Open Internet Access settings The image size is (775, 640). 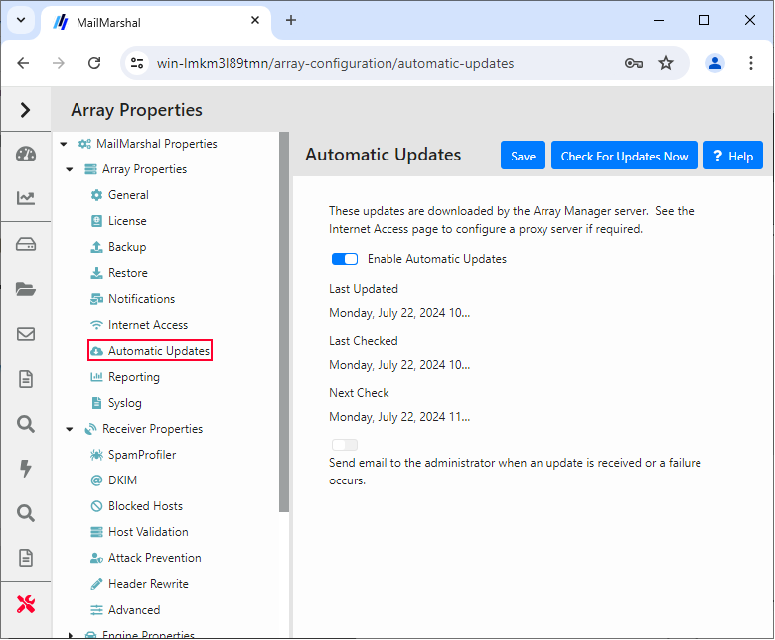[148, 325]
